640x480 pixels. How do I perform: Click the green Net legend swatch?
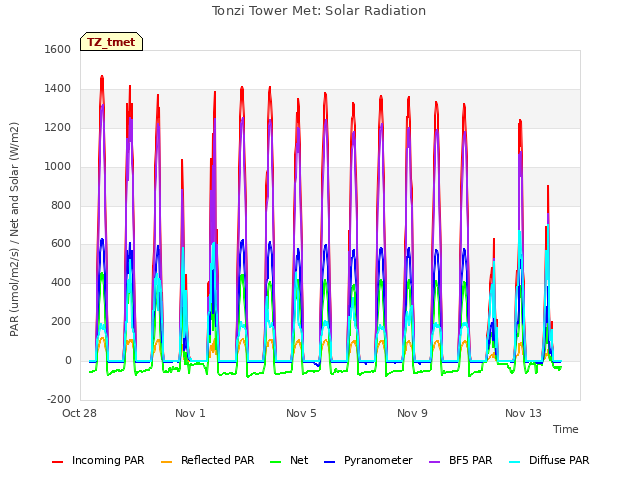click(276, 462)
